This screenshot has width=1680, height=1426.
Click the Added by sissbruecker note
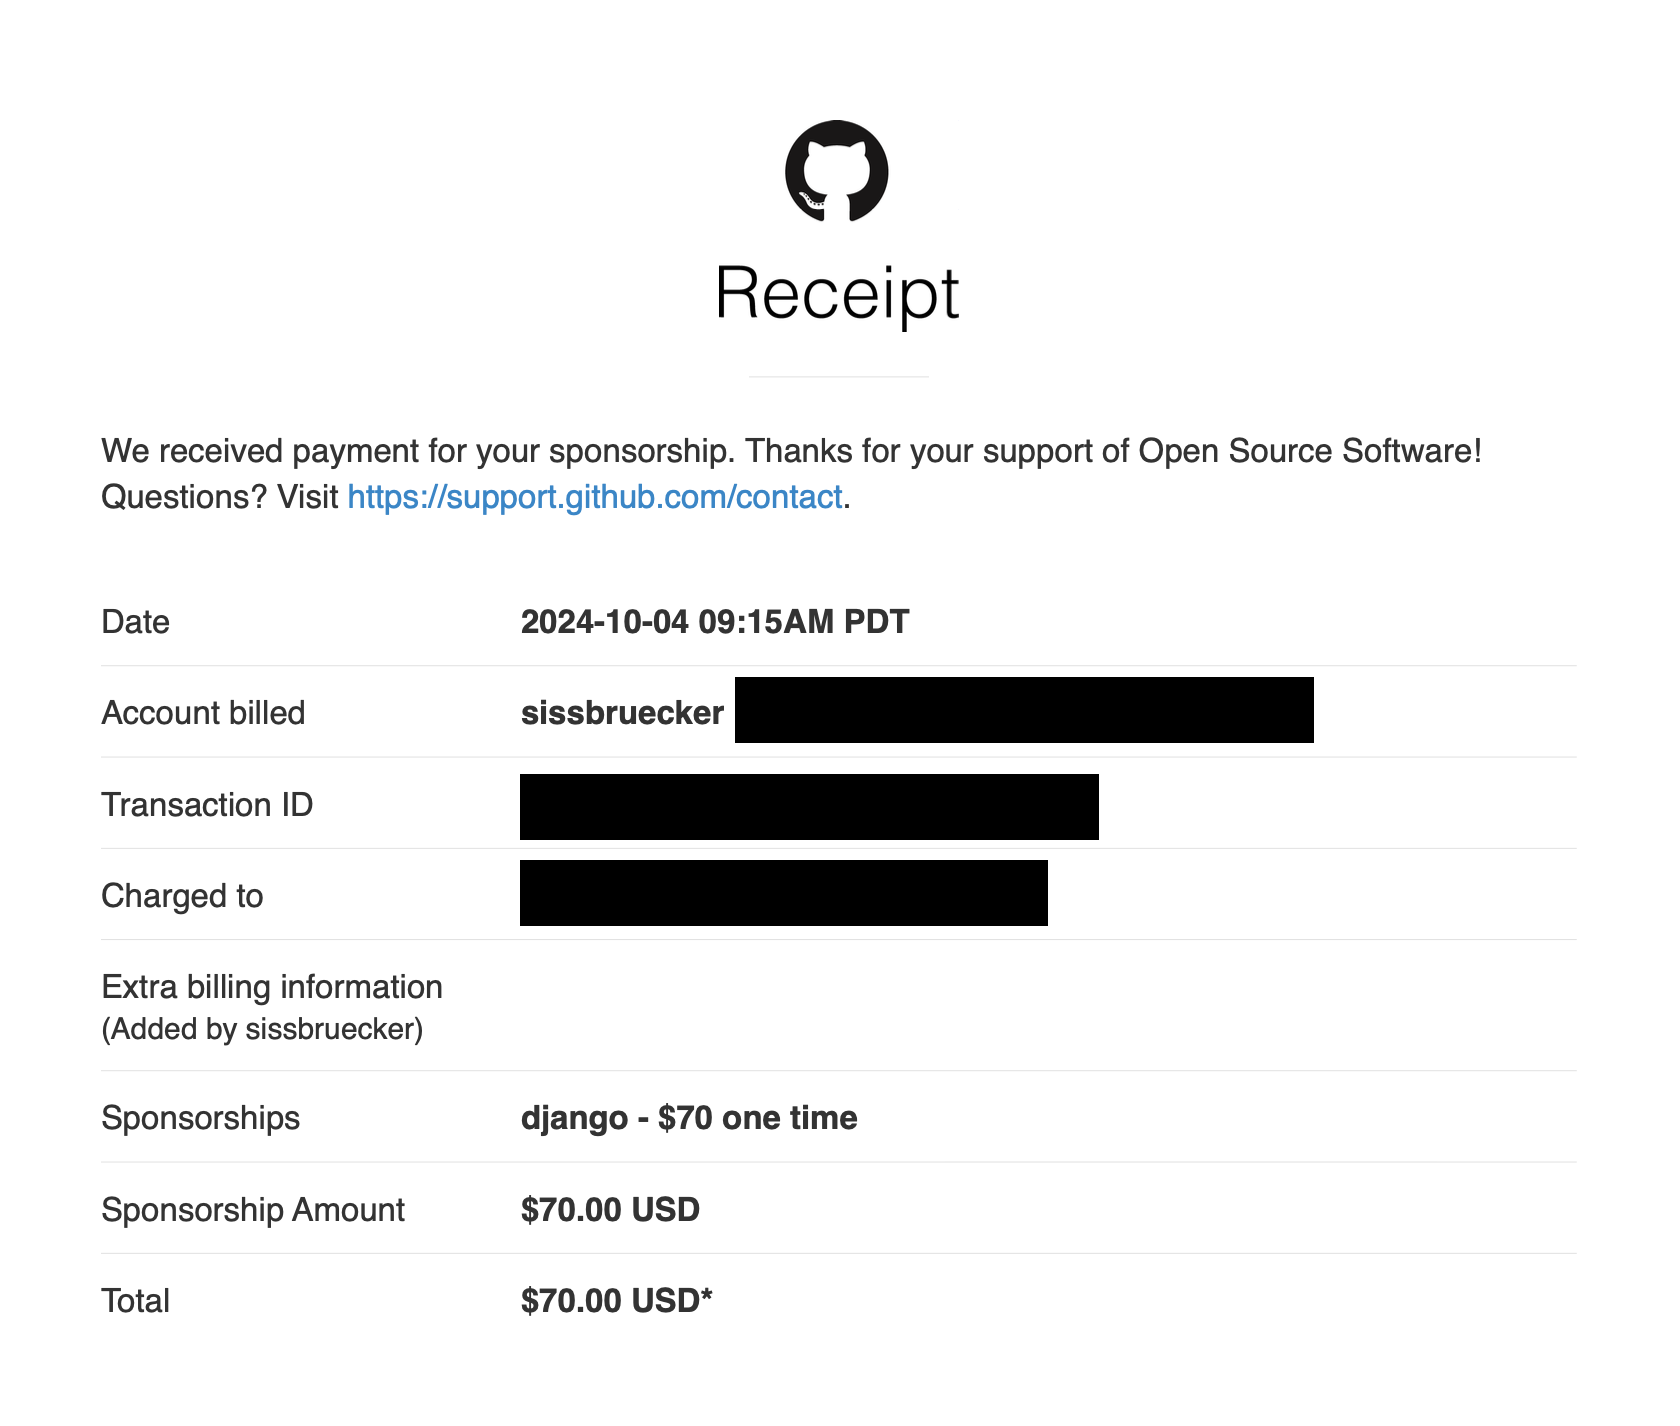262,1029
